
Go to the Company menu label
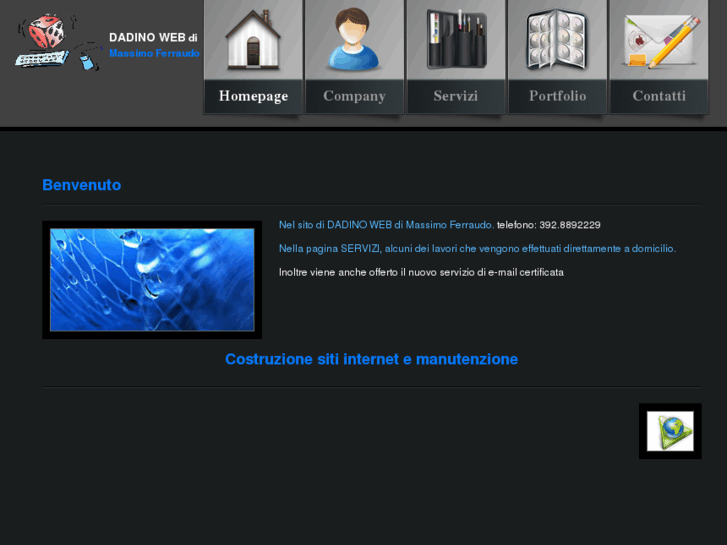click(354, 96)
